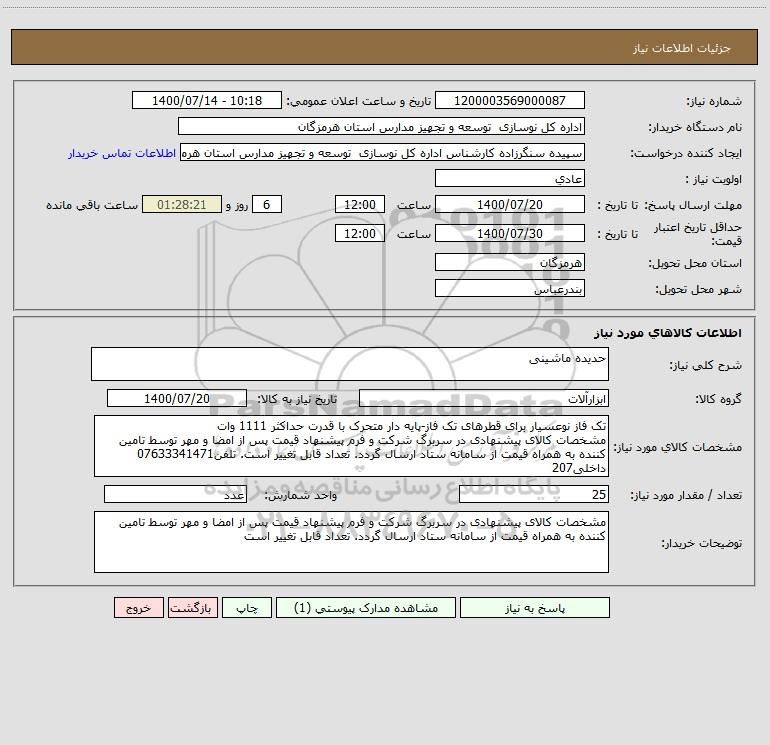Click the اولویت نیاز field عادی
Viewport: 770px width, 745px height.
[x=510, y=179]
